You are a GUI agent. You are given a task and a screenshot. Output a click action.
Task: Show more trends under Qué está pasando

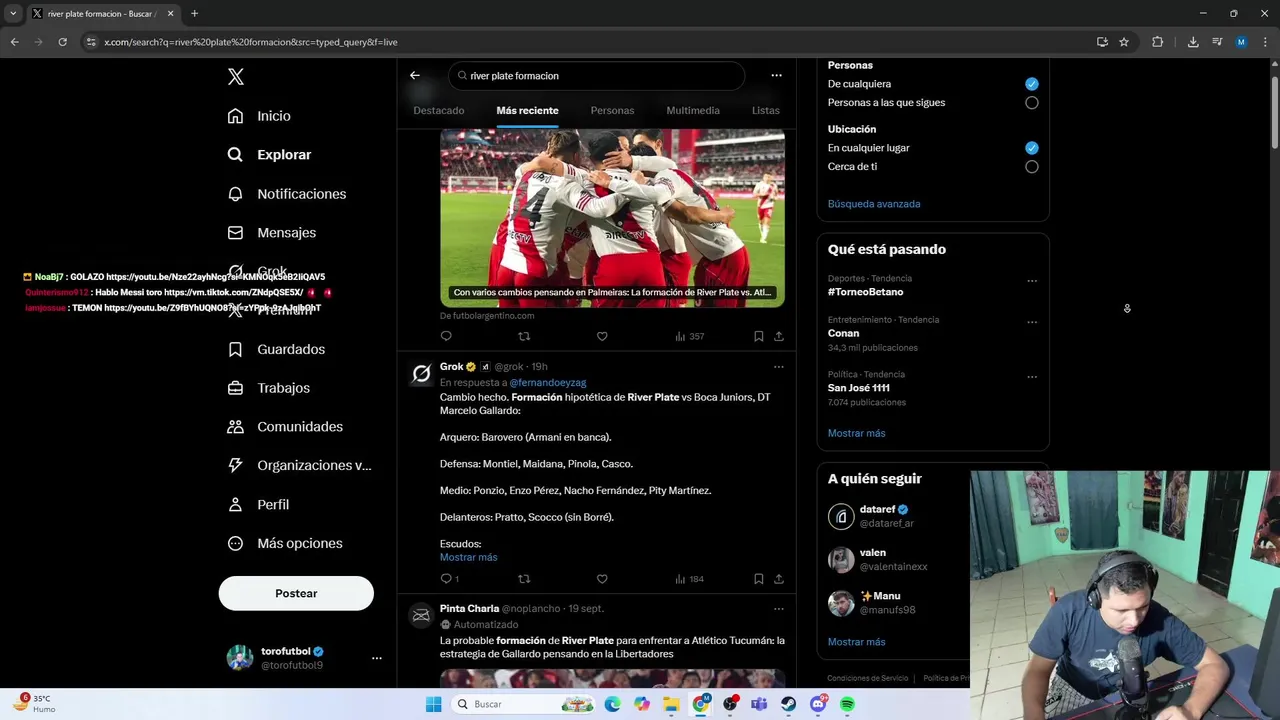coord(856,433)
